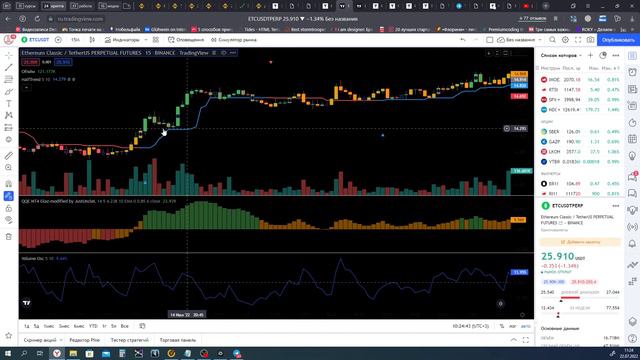
Task: Set time range to YTD
Action: (93, 326)
